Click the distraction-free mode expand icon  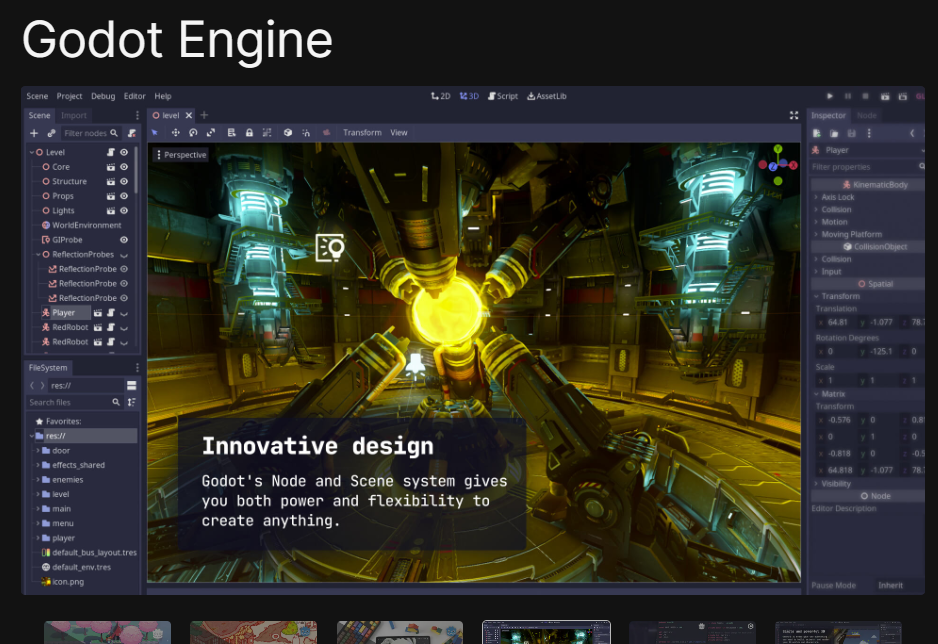[794, 115]
